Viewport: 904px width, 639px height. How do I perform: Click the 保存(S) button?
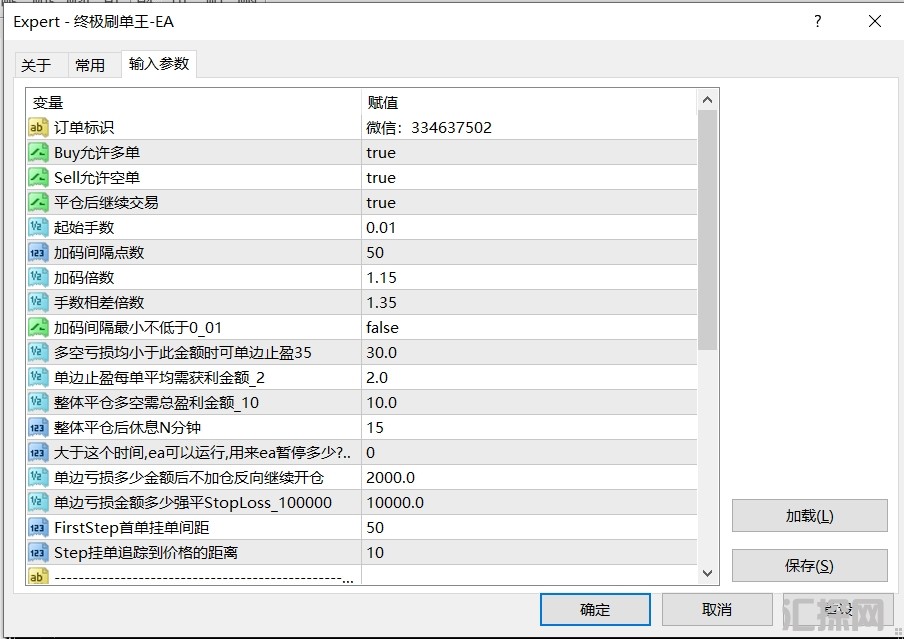[x=809, y=565]
